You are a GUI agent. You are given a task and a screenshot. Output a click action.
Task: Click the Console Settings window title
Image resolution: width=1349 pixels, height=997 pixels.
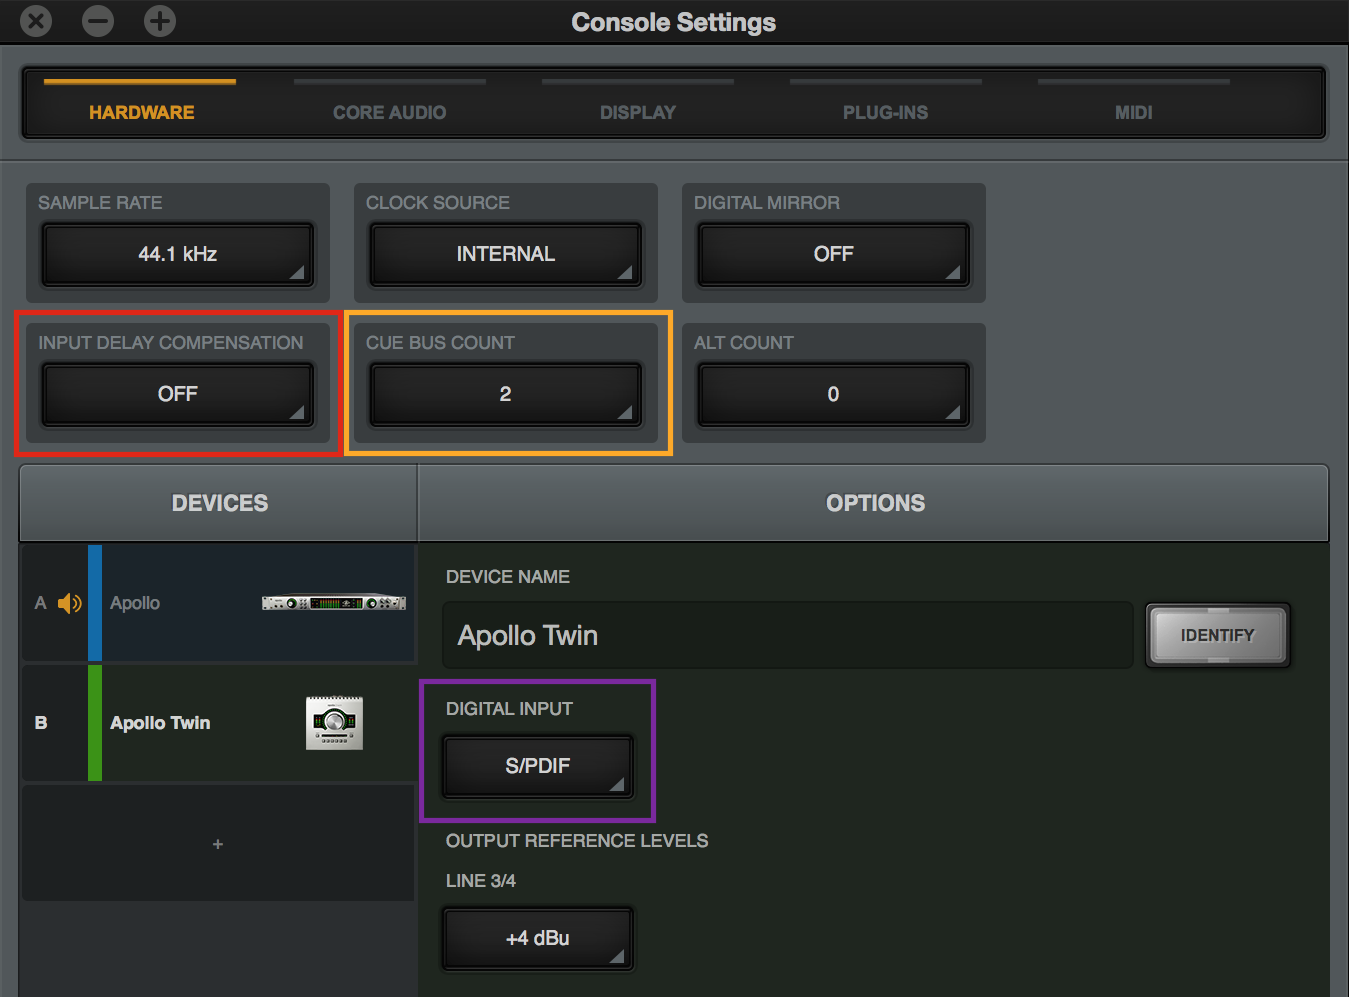[x=674, y=22]
